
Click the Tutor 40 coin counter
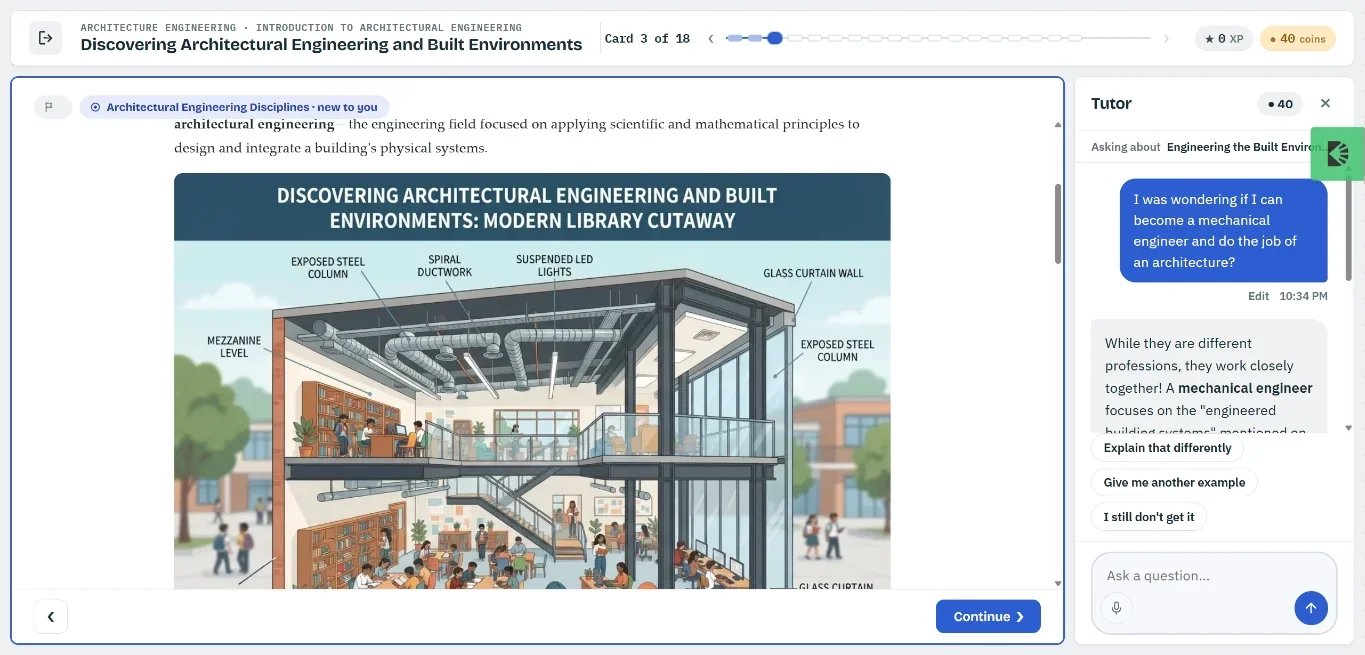1280,104
